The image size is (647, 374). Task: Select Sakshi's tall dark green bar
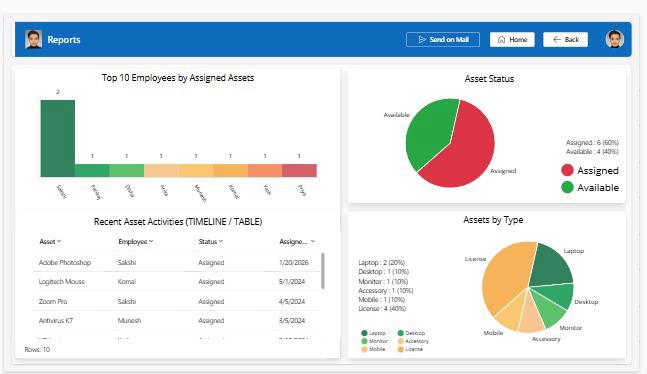(x=58, y=138)
